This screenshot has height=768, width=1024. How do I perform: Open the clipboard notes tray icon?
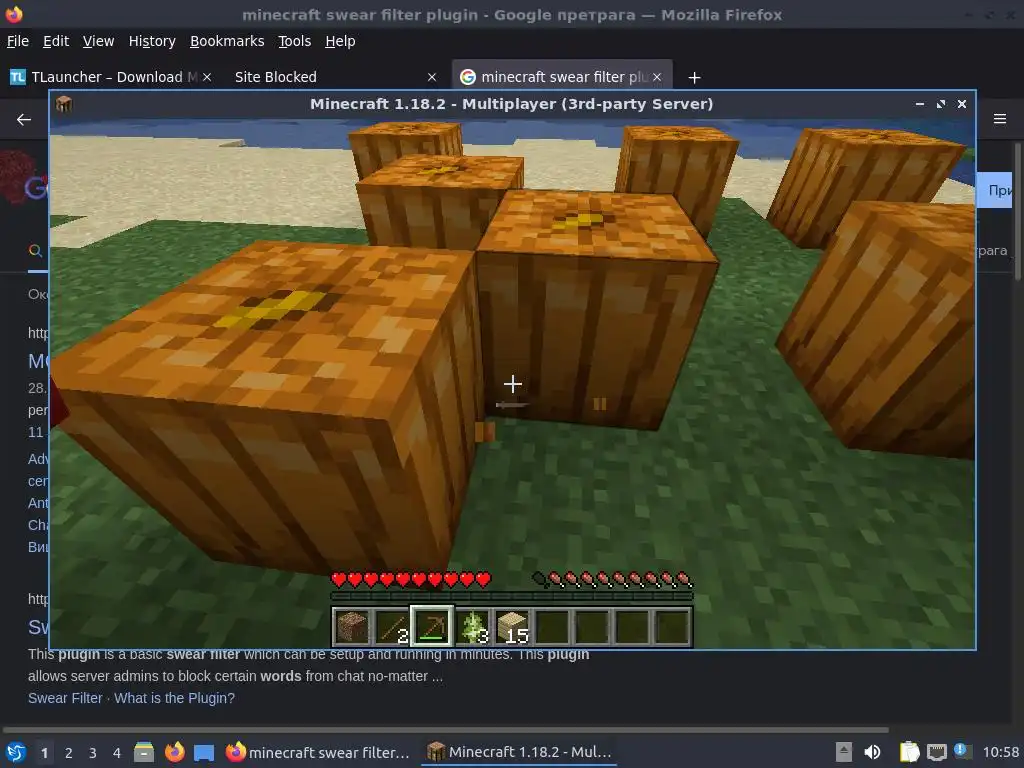point(909,752)
